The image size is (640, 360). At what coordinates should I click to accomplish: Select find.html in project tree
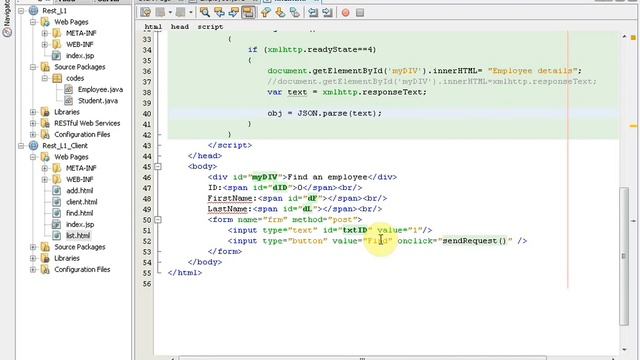pyautogui.click(x=80, y=213)
